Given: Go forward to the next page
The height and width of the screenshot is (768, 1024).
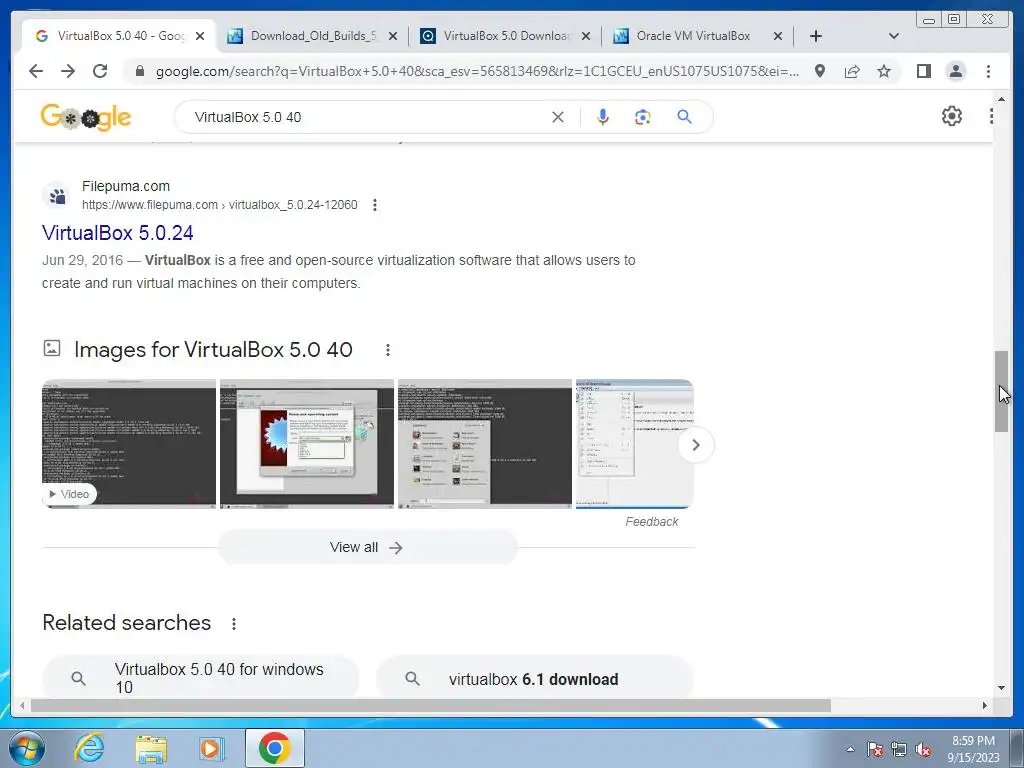Looking at the screenshot, I should tap(68, 71).
